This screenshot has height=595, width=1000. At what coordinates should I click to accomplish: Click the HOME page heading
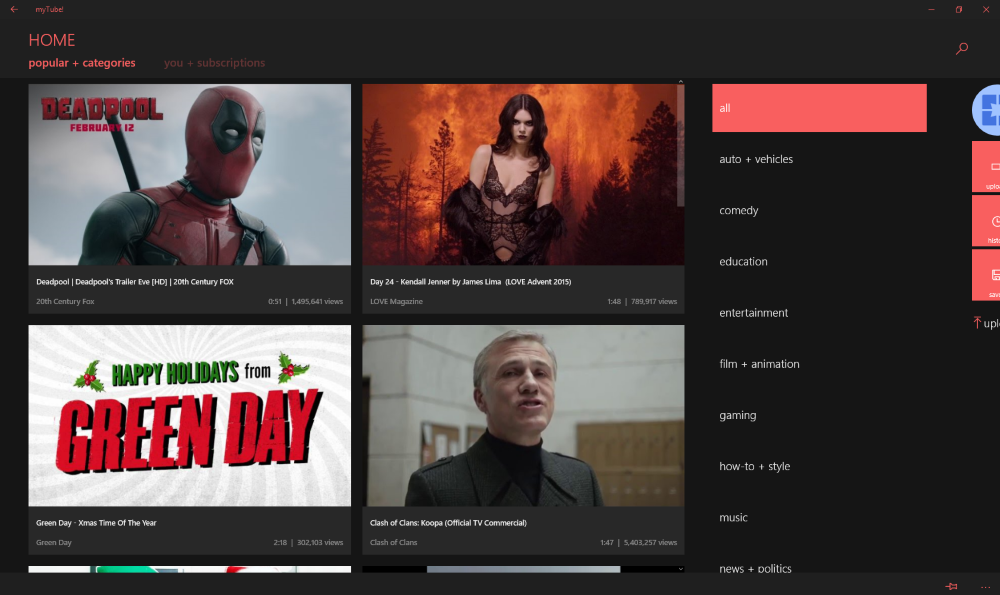pyautogui.click(x=52, y=40)
